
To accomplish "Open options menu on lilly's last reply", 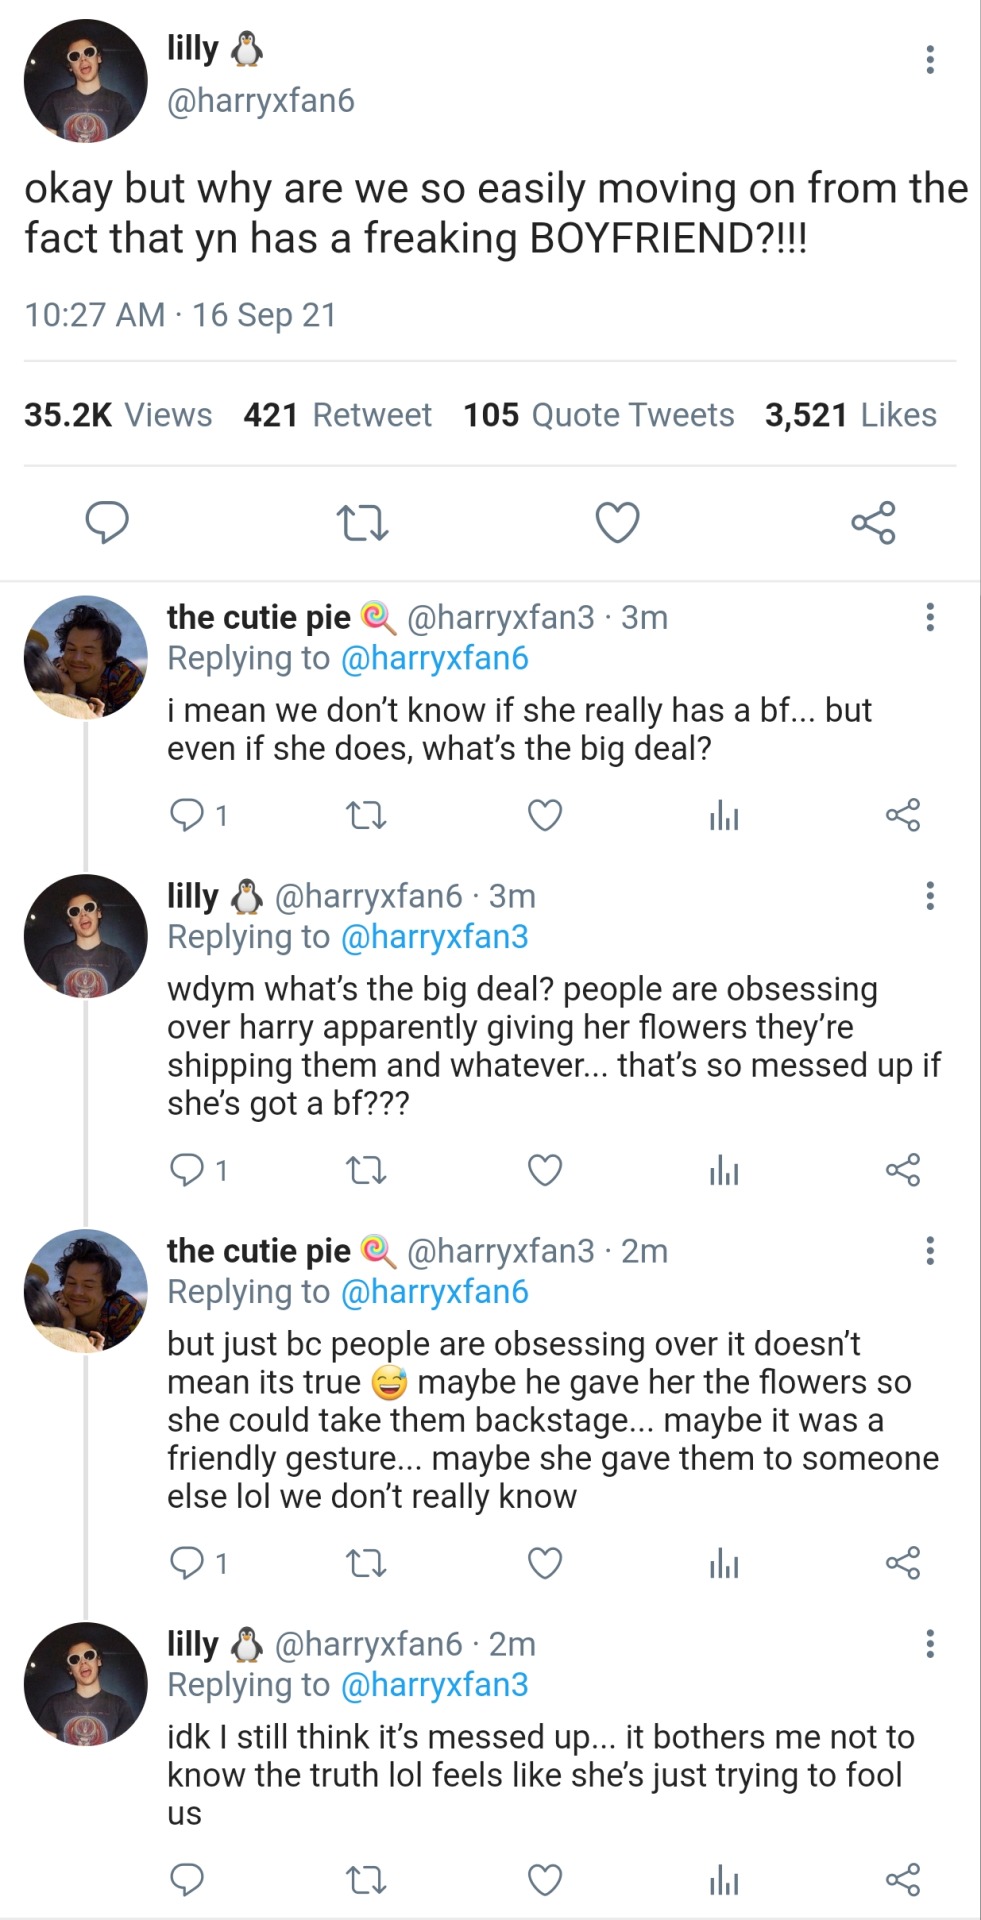I will click(930, 1644).
